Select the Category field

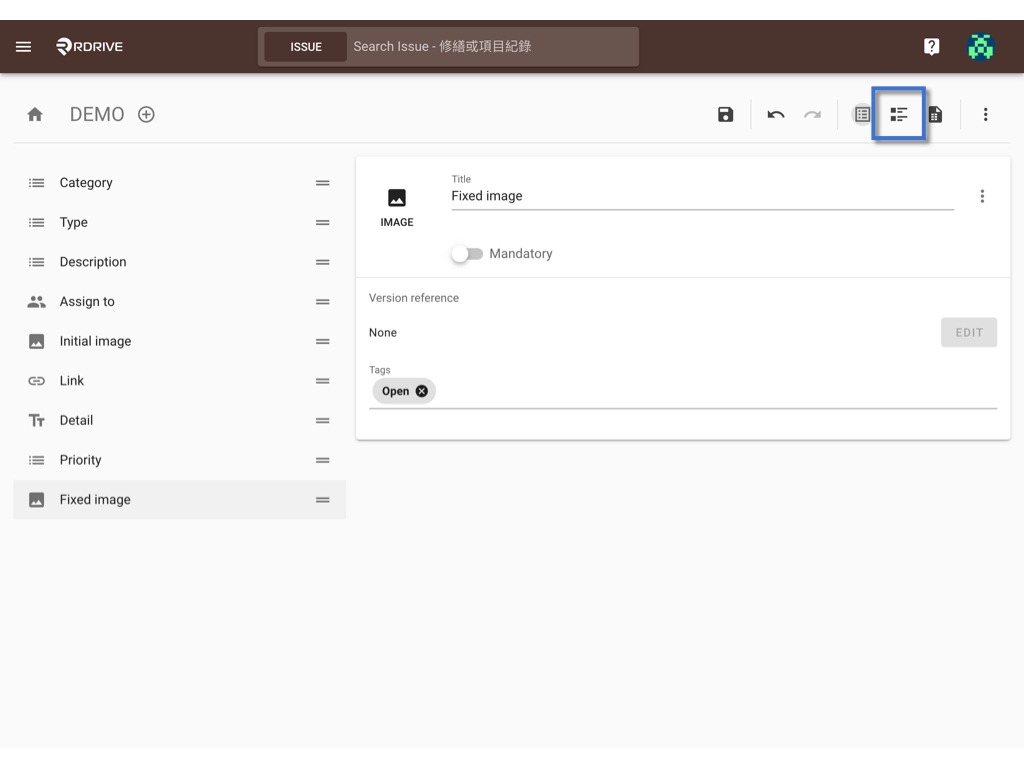[180, 183]
